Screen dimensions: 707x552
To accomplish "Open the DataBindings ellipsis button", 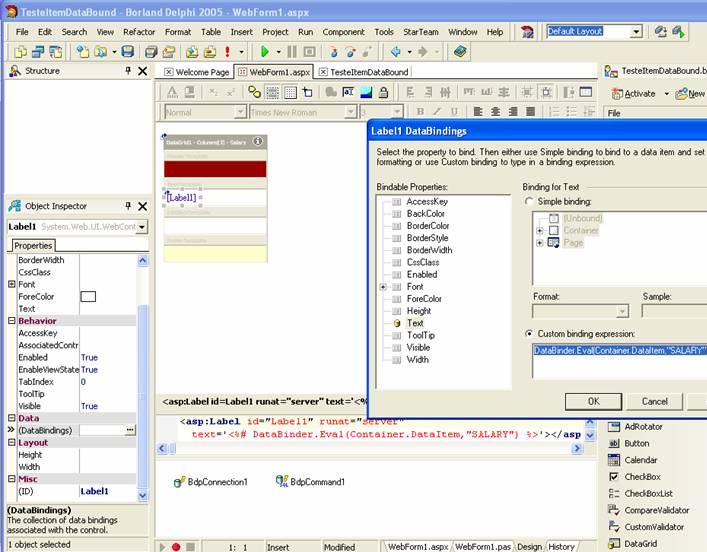I will [130, 430].
